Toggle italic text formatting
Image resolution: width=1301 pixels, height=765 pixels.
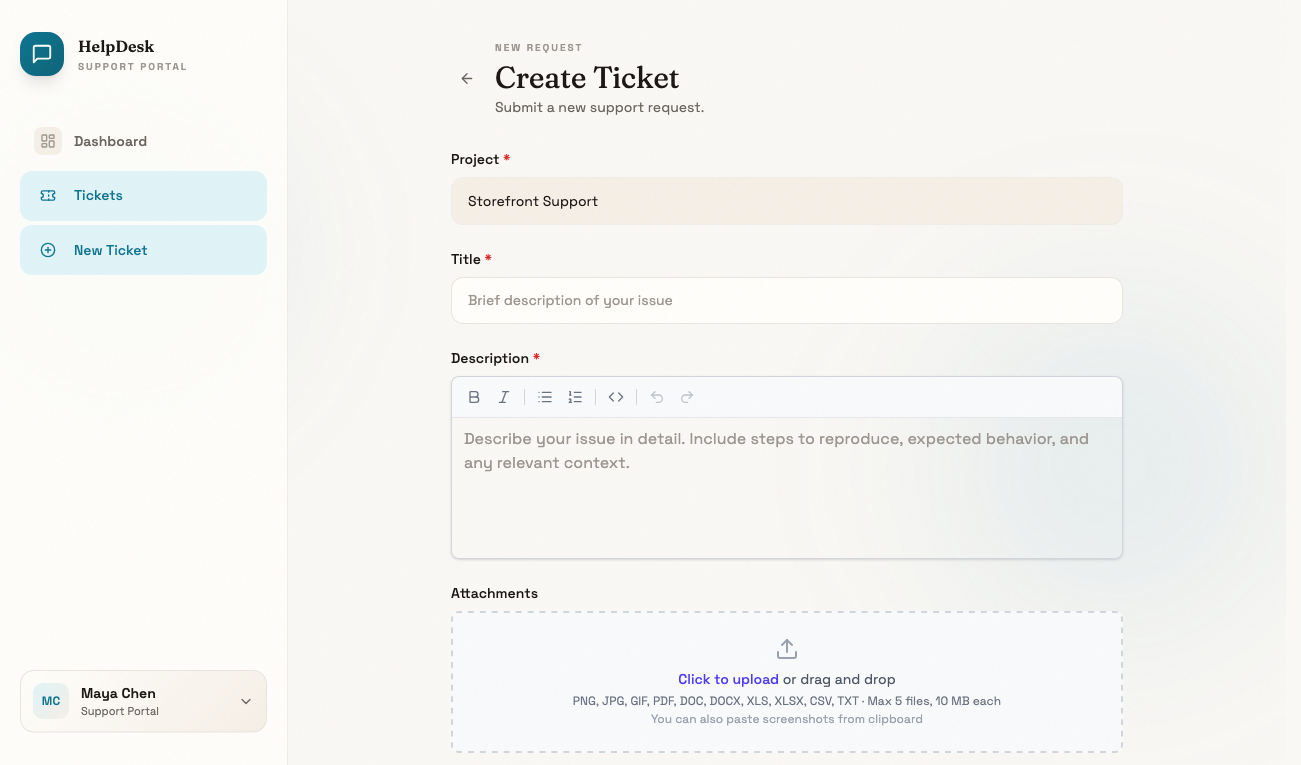point(504,397)
